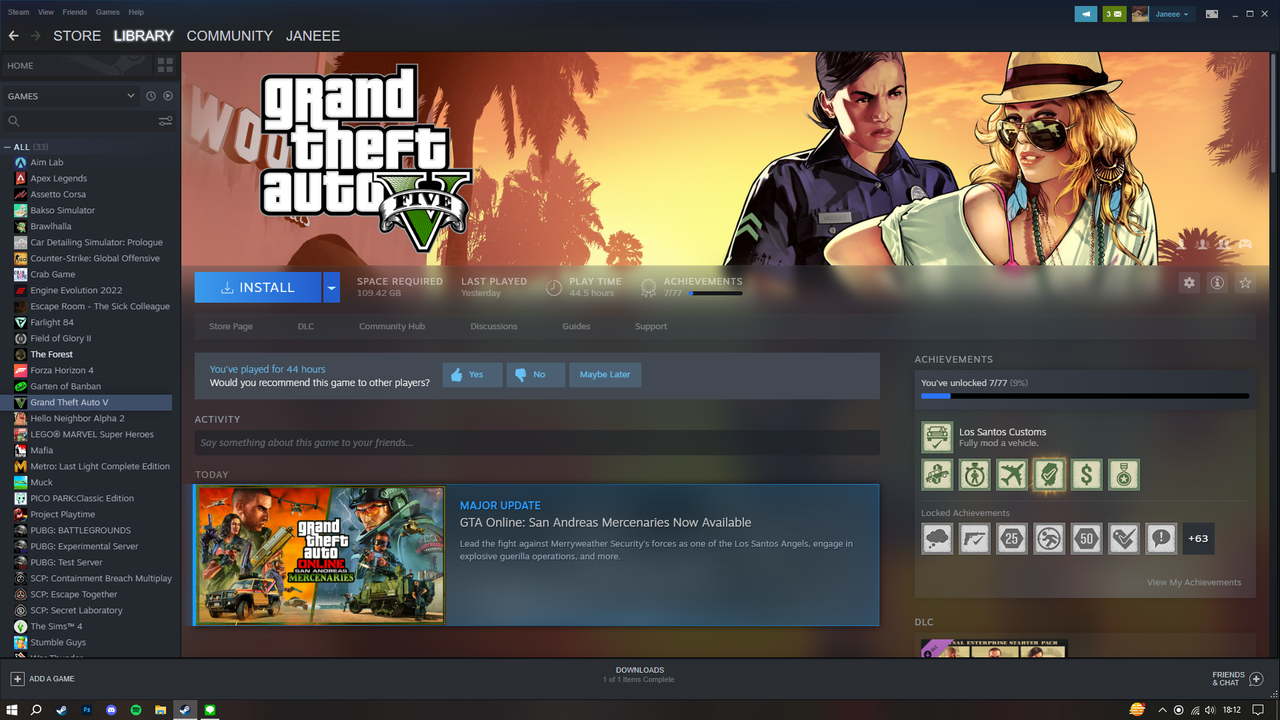This screenshot has height=720, width=1280.
Task: Open the Friends menu
Action: (75, 12)
